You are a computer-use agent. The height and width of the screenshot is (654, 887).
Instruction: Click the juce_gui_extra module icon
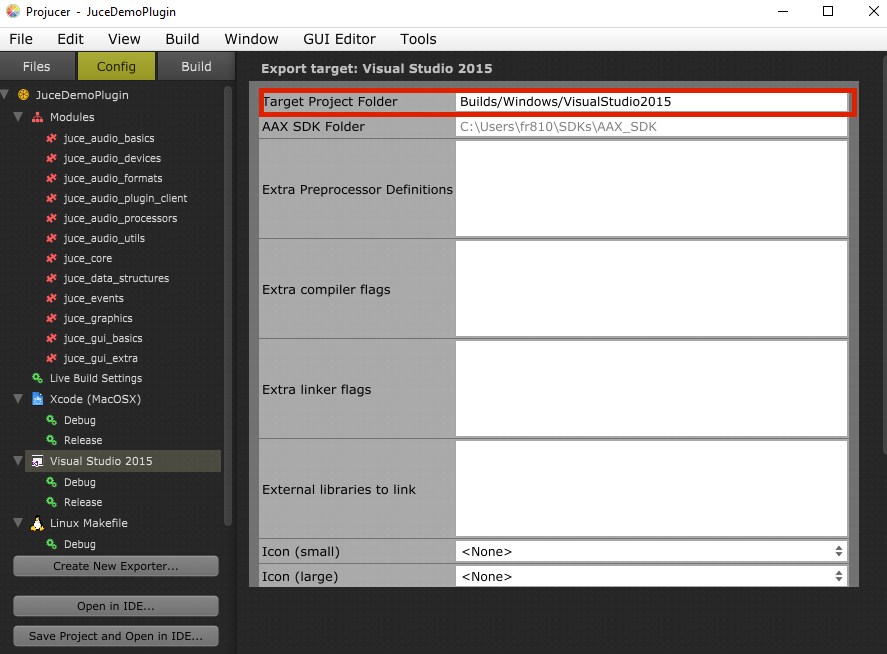tap(51, 358)
